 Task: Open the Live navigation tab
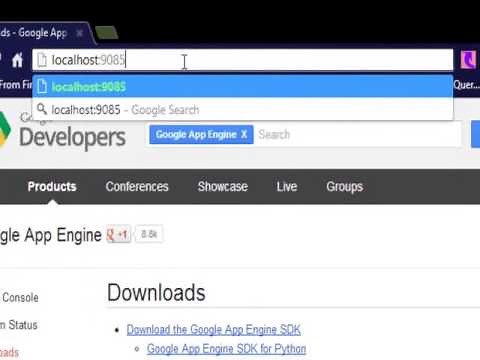click(287, 186)
